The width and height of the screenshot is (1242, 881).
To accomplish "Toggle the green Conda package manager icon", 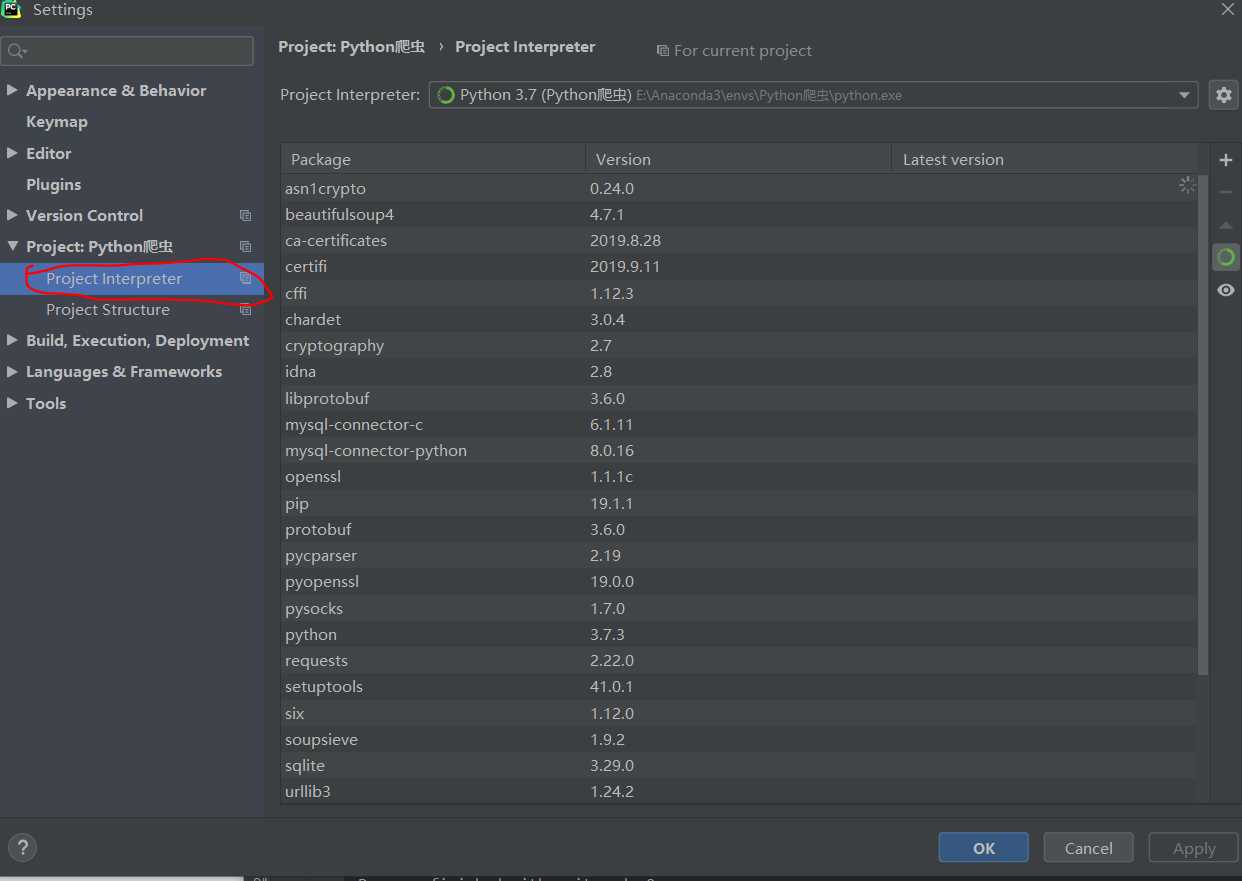I will click(x=1226, y=258).
